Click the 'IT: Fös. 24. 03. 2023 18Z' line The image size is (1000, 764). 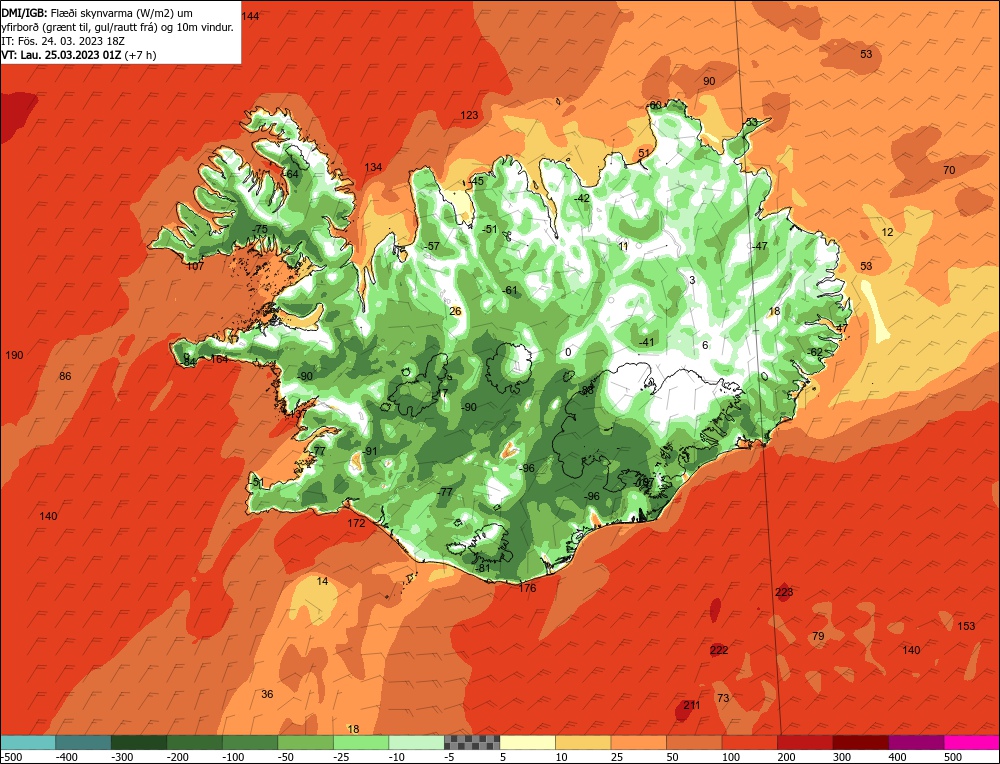63,41
